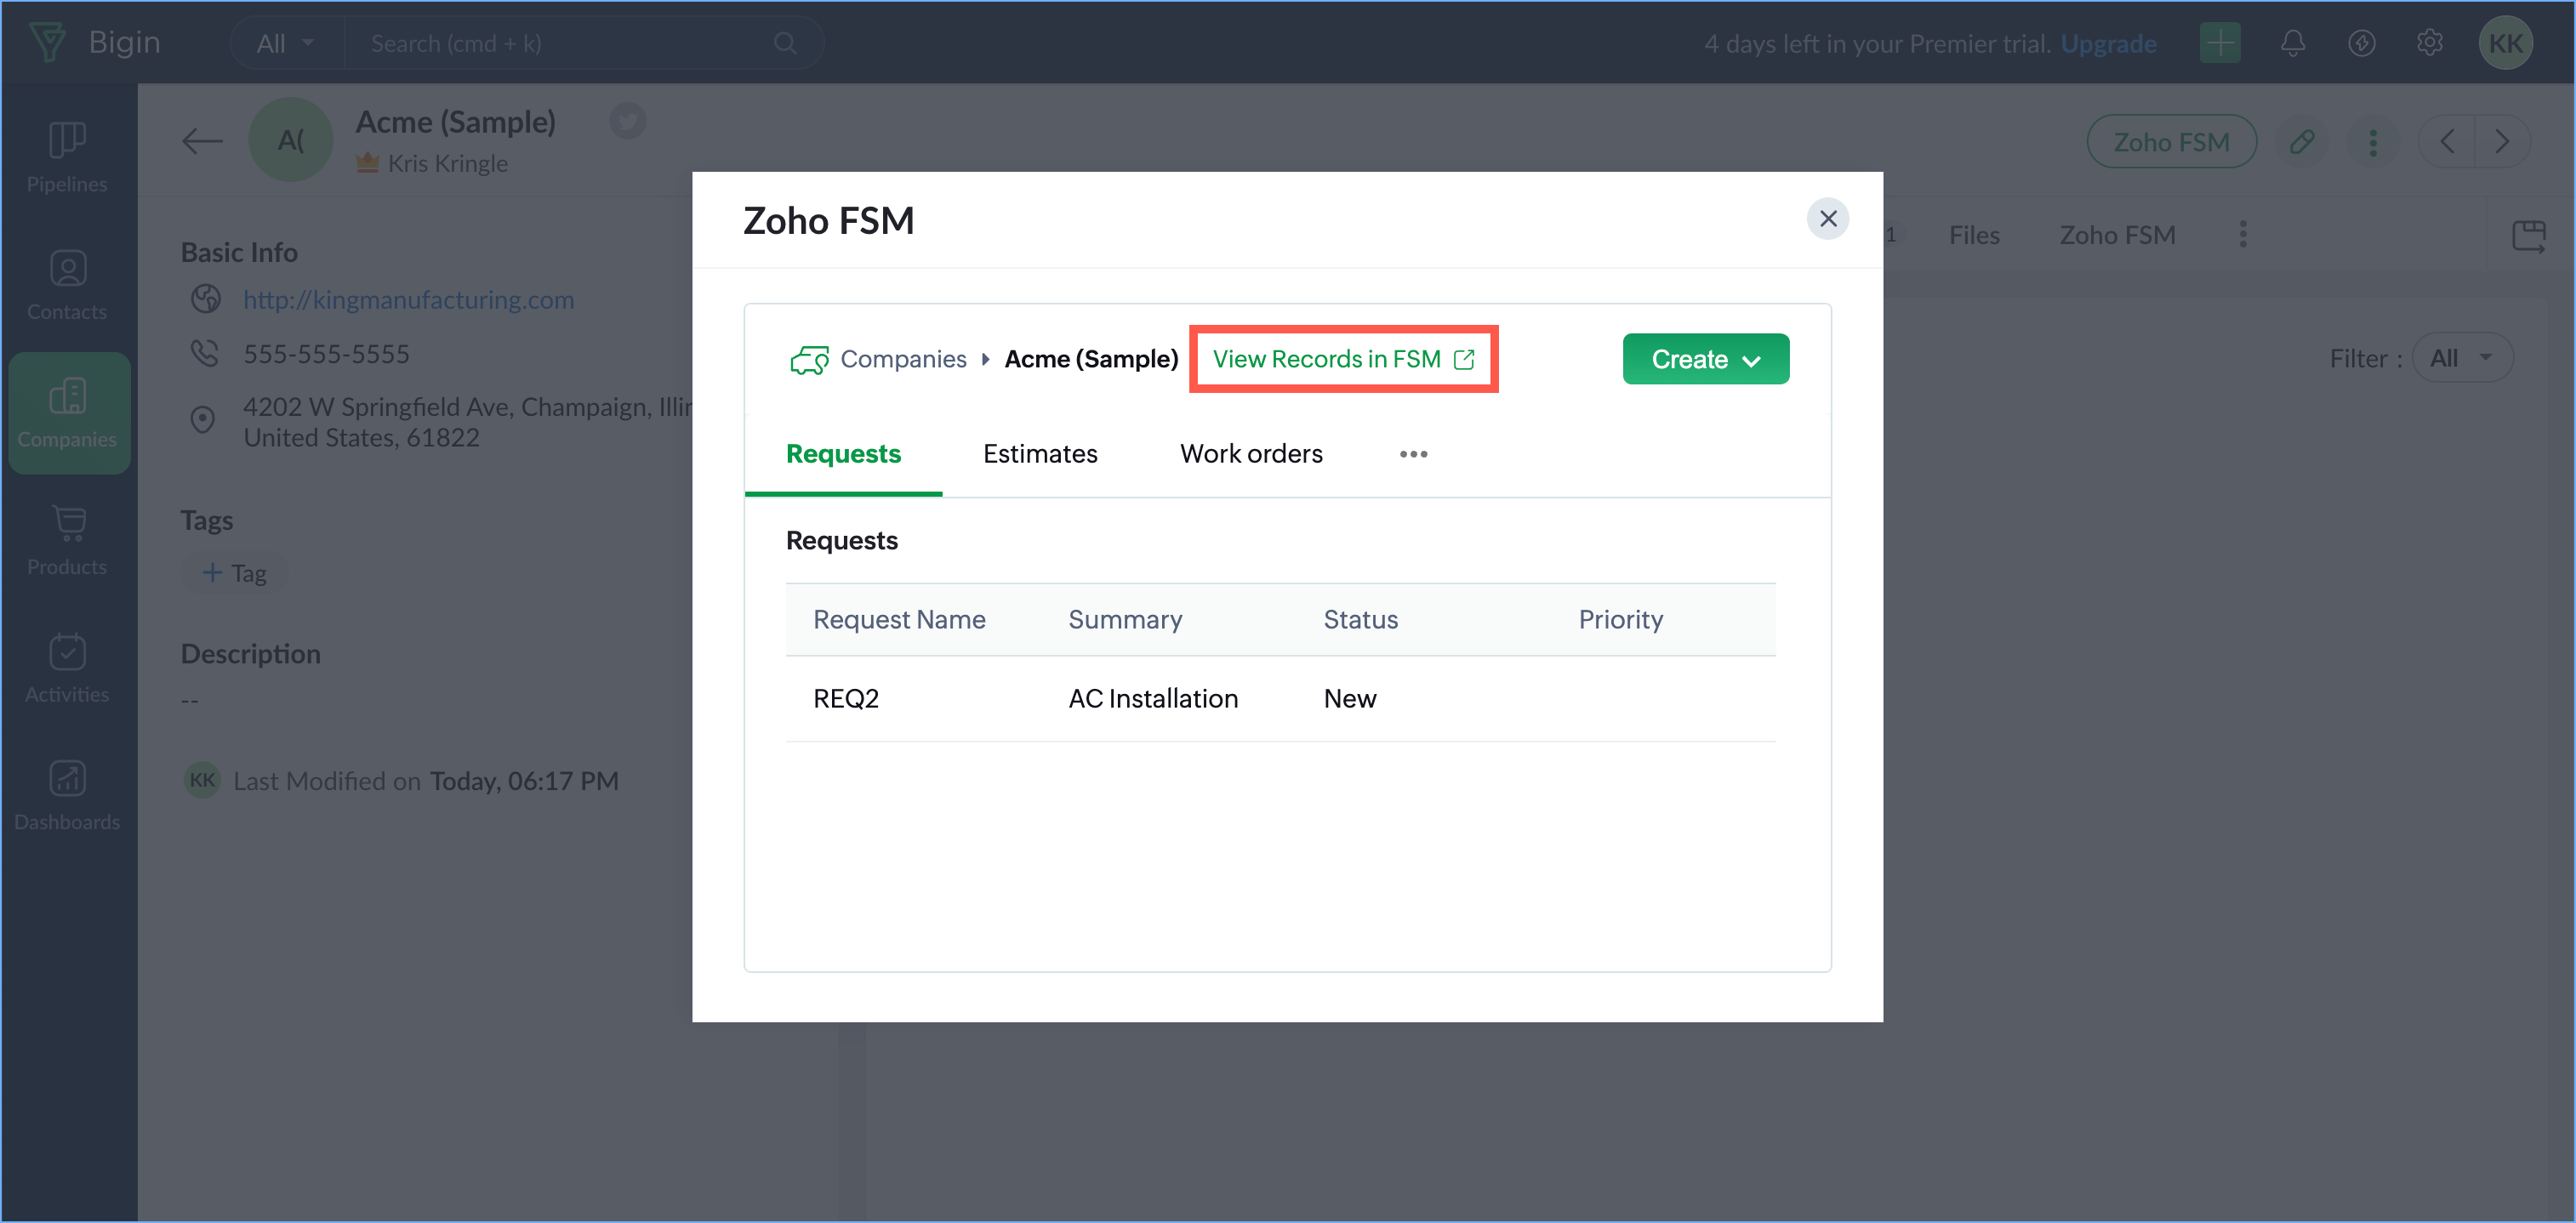The image size is (2576, 1223).
Task: Open Products from the sidebar
Action: click(67, 539)
